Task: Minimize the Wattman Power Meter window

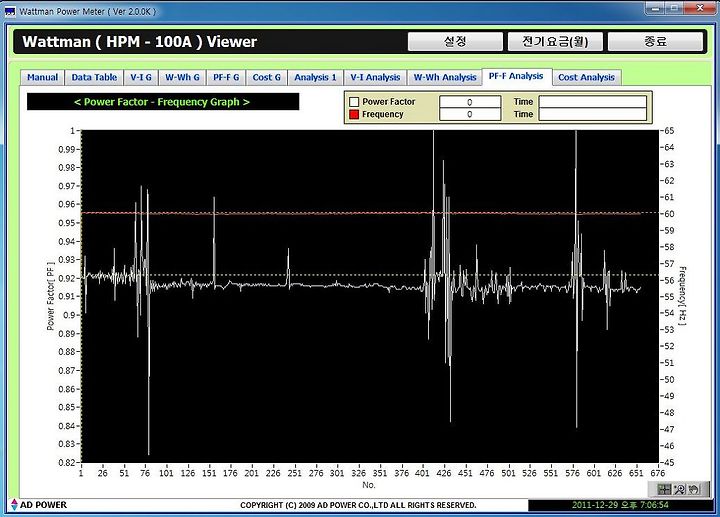Action: click(x=655, y=8)
